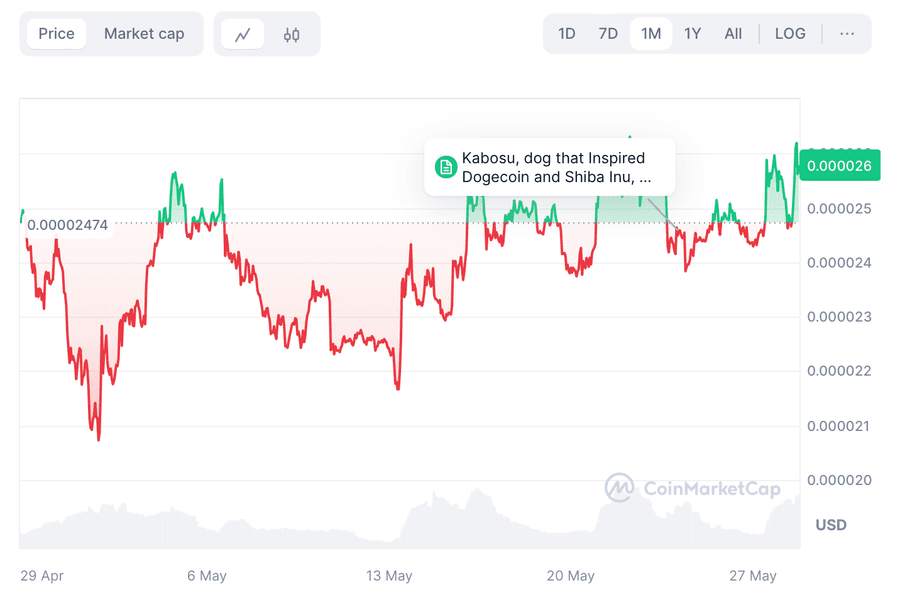Show All time price history

tap(733, 34)
